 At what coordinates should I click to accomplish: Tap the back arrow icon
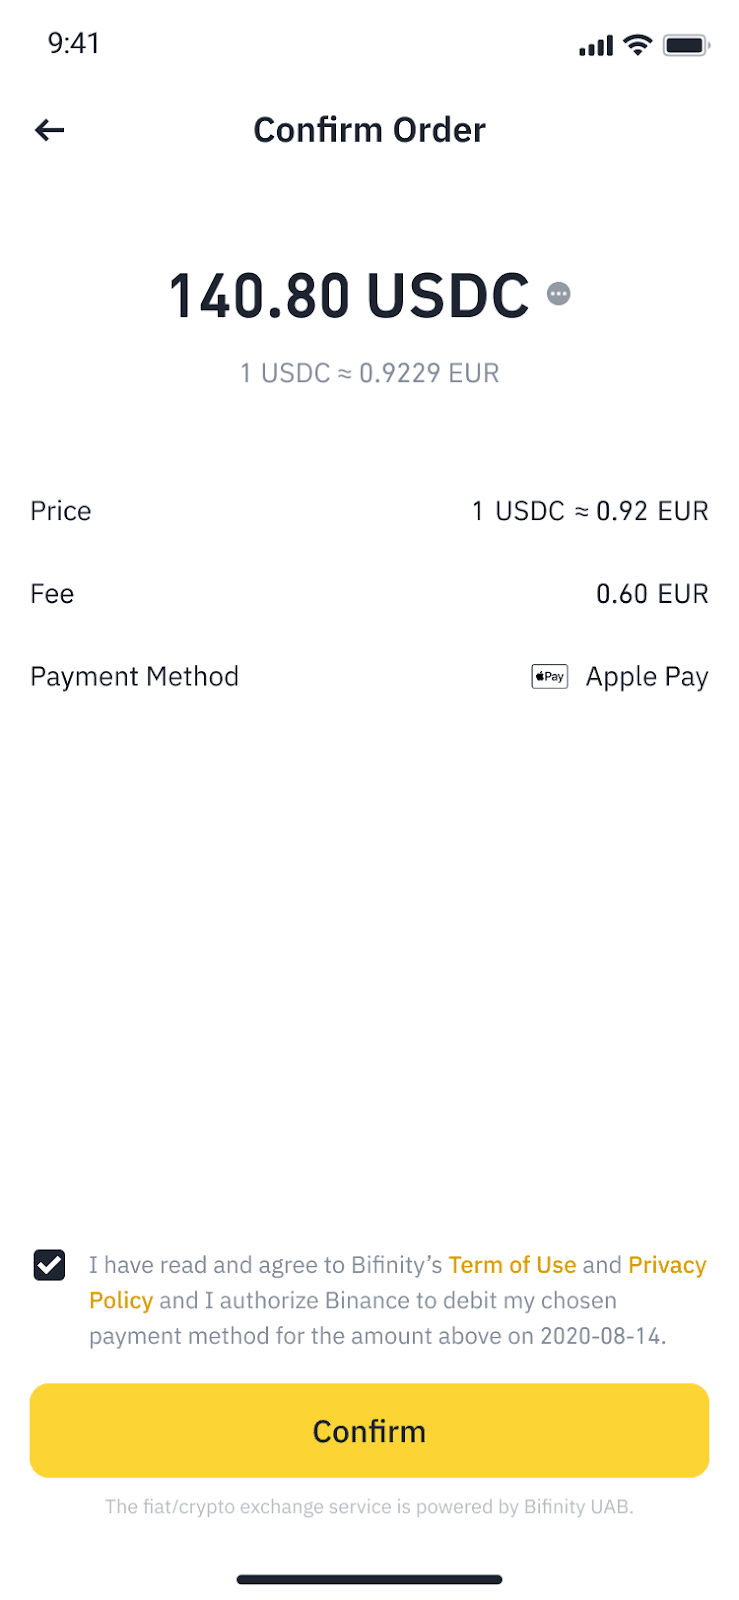pyautogui.click(x=49, y=130)
